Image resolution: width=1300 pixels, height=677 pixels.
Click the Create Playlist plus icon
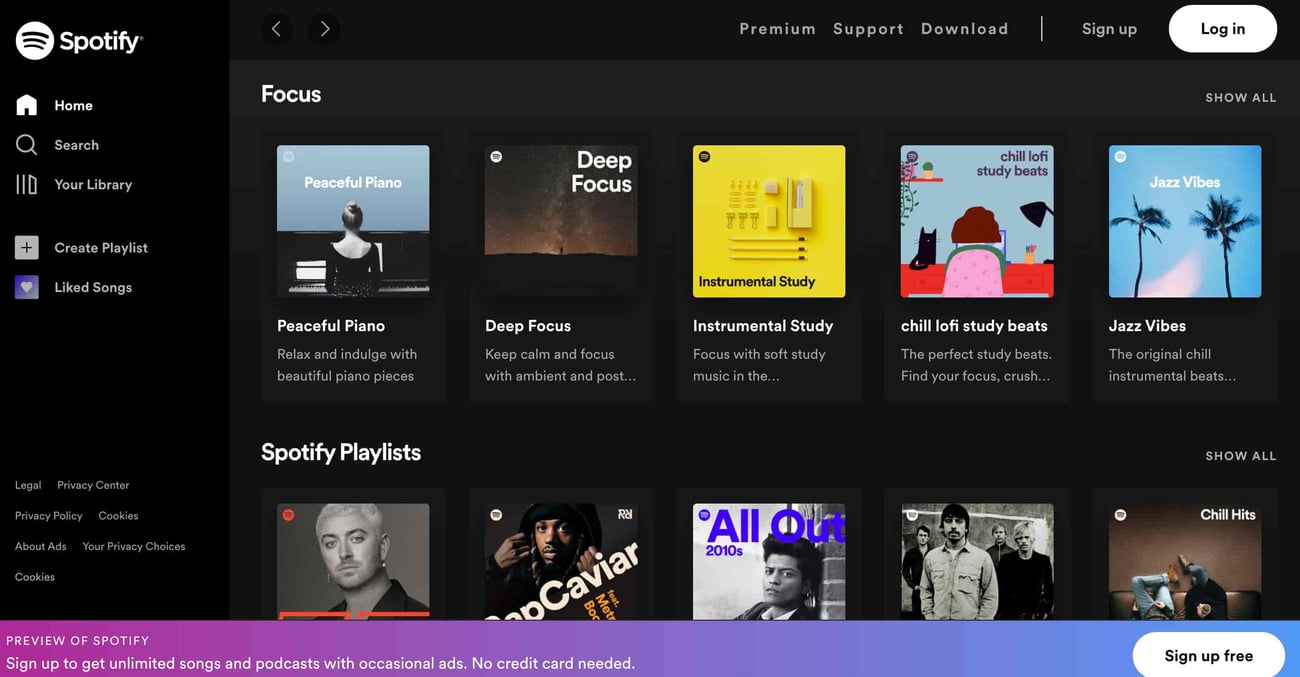tap(27, 248)
